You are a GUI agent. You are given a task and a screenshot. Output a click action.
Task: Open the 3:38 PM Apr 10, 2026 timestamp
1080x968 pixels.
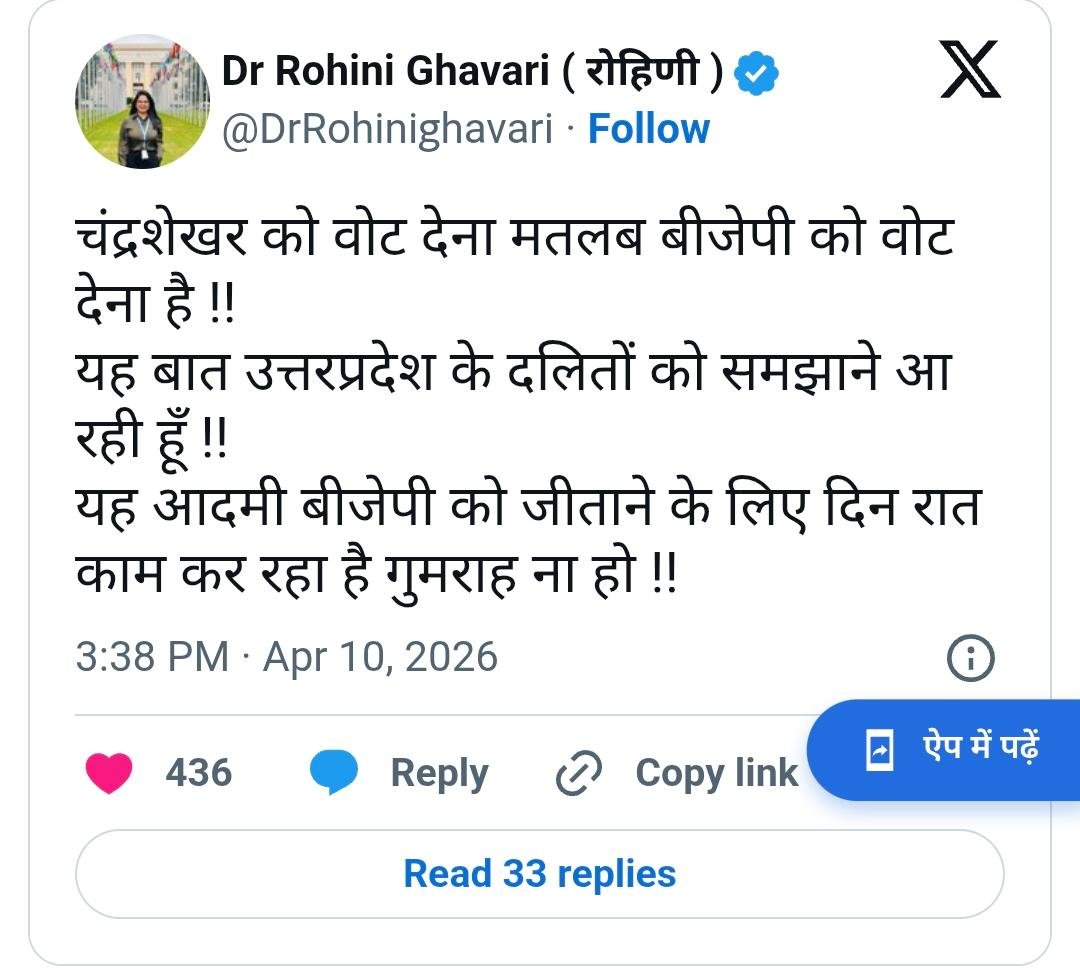[287, 656]
